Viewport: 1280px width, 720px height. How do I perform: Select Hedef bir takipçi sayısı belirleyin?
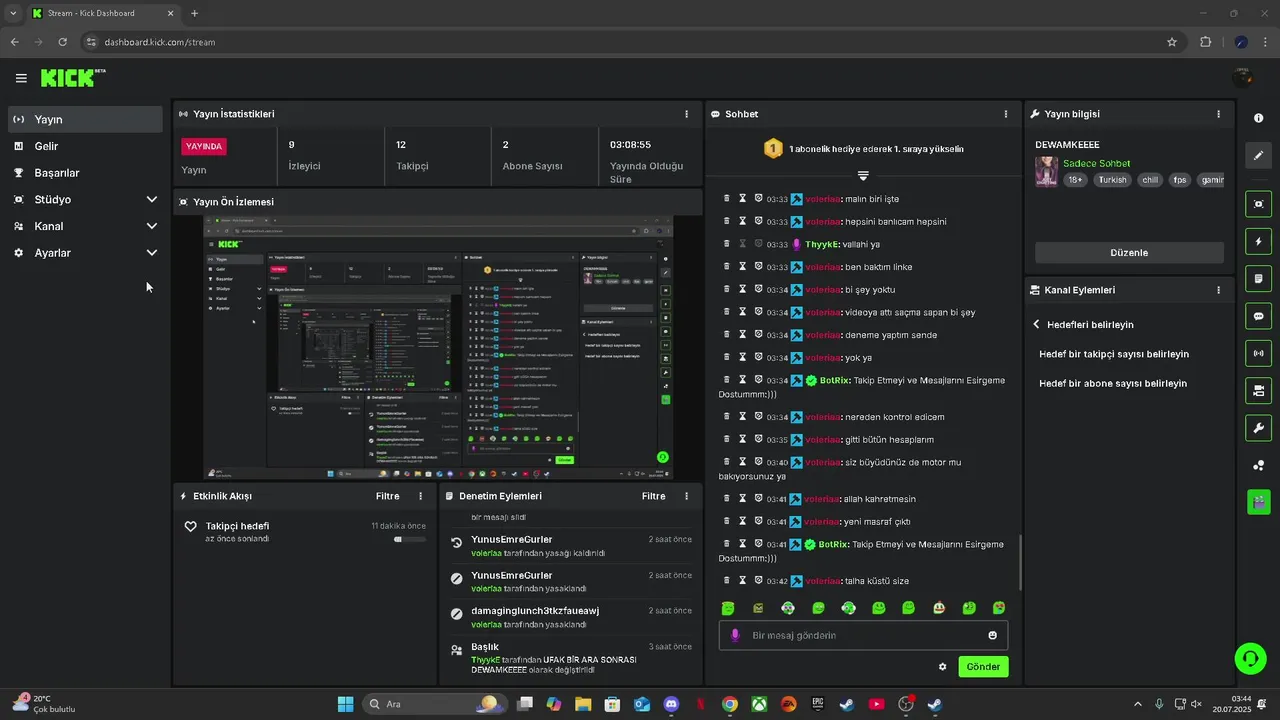[x=1114, y=354]
